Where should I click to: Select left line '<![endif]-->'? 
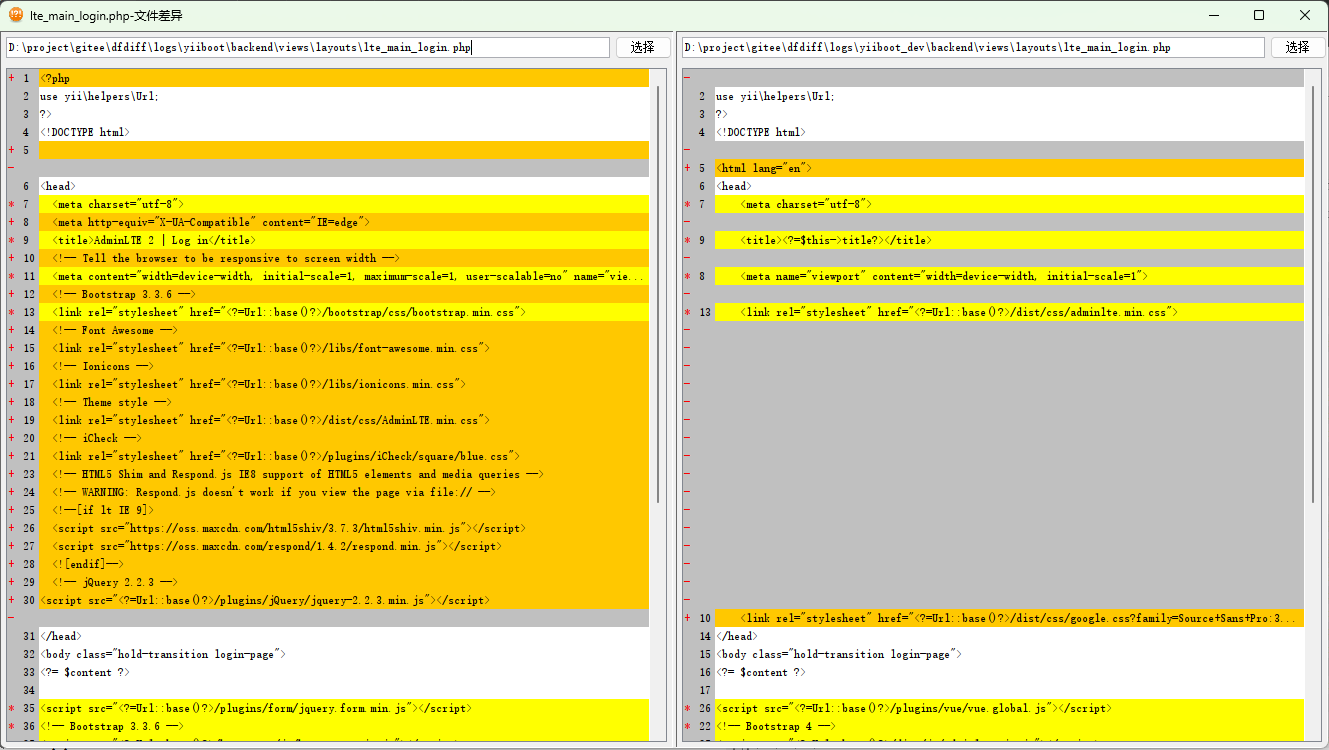pos(344,564)
